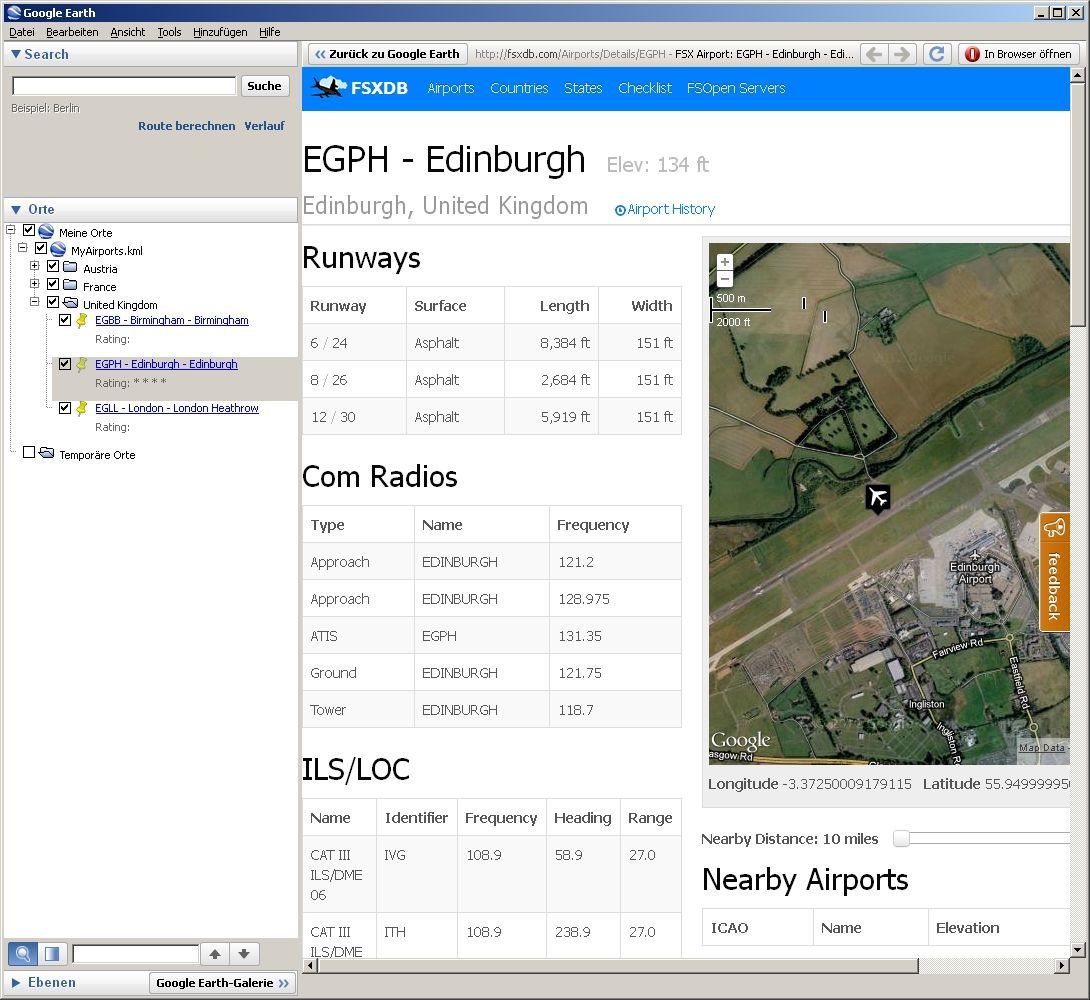This screenshot has height=1000, width=1090.
Task: Click the Google Earth title bar icon
Action: coord(13,13)
